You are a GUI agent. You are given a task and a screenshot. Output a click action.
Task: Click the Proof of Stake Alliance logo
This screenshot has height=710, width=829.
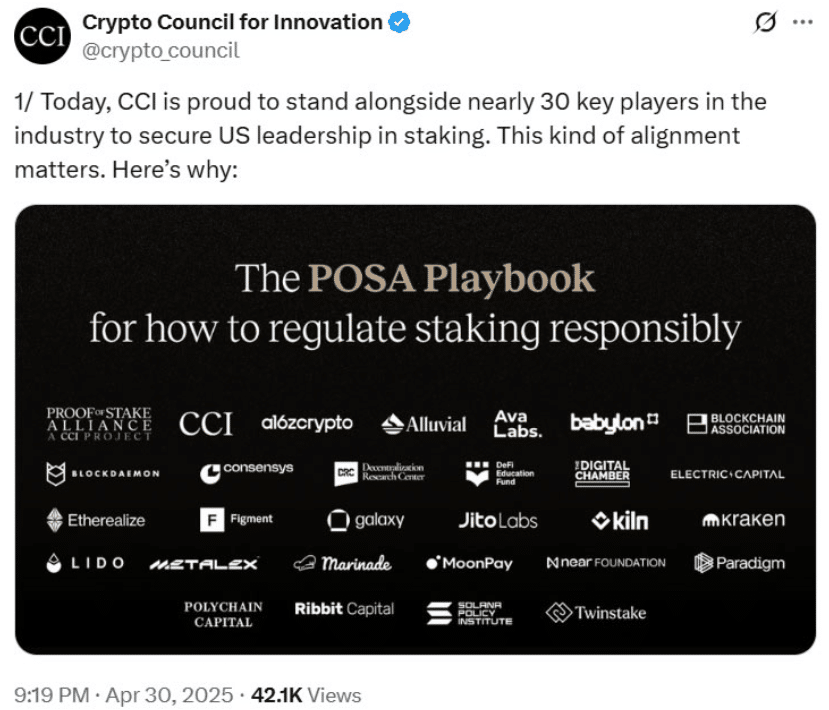click(x=99, y=424)
